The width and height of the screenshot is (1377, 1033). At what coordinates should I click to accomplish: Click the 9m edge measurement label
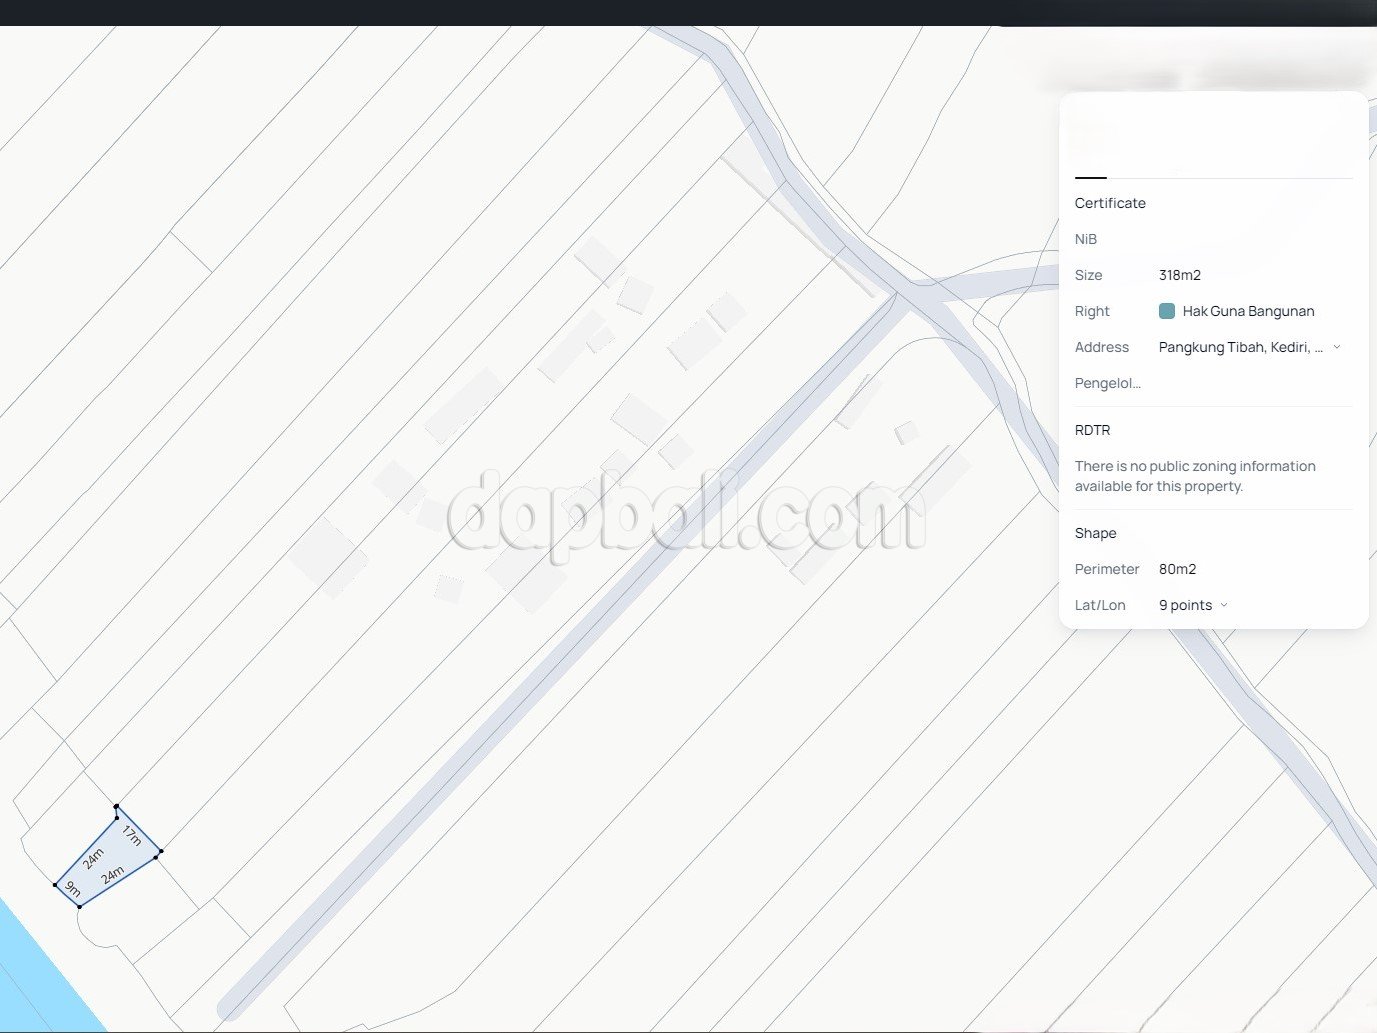click(73, 888)
